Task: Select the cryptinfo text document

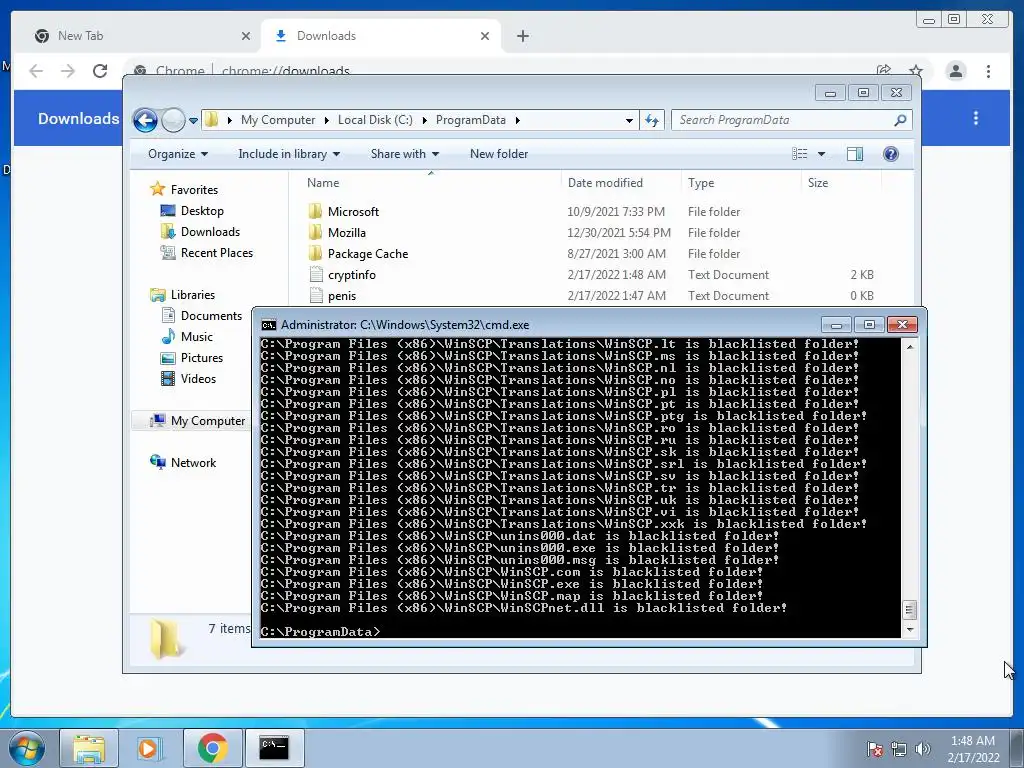Action: pos(352,275)
